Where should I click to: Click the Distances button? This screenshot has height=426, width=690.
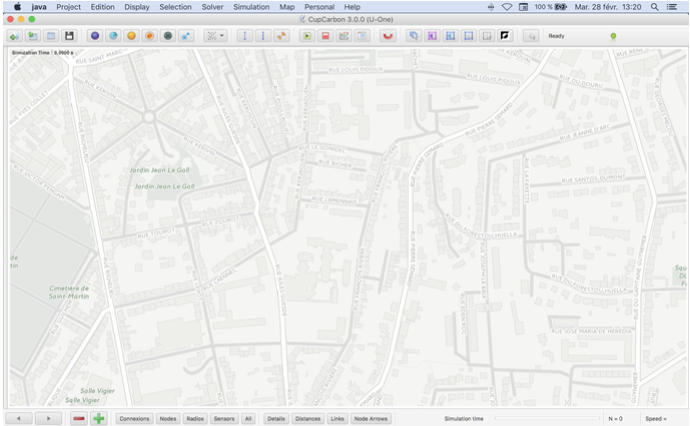pos(308,418)
